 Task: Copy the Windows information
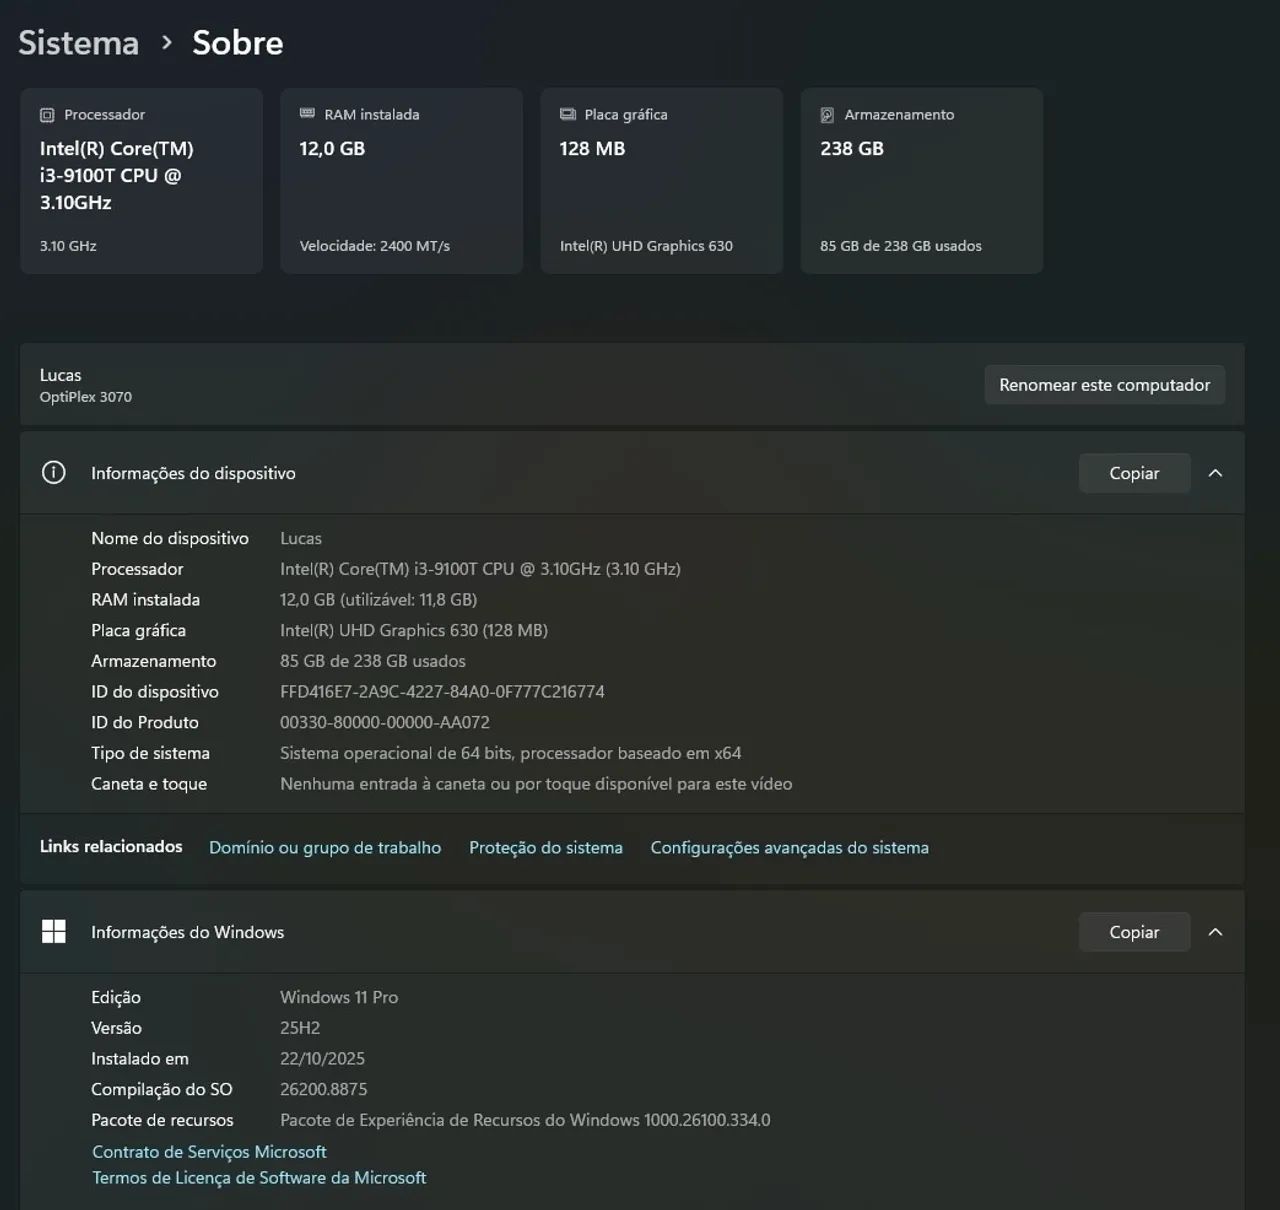point(1134,932)
